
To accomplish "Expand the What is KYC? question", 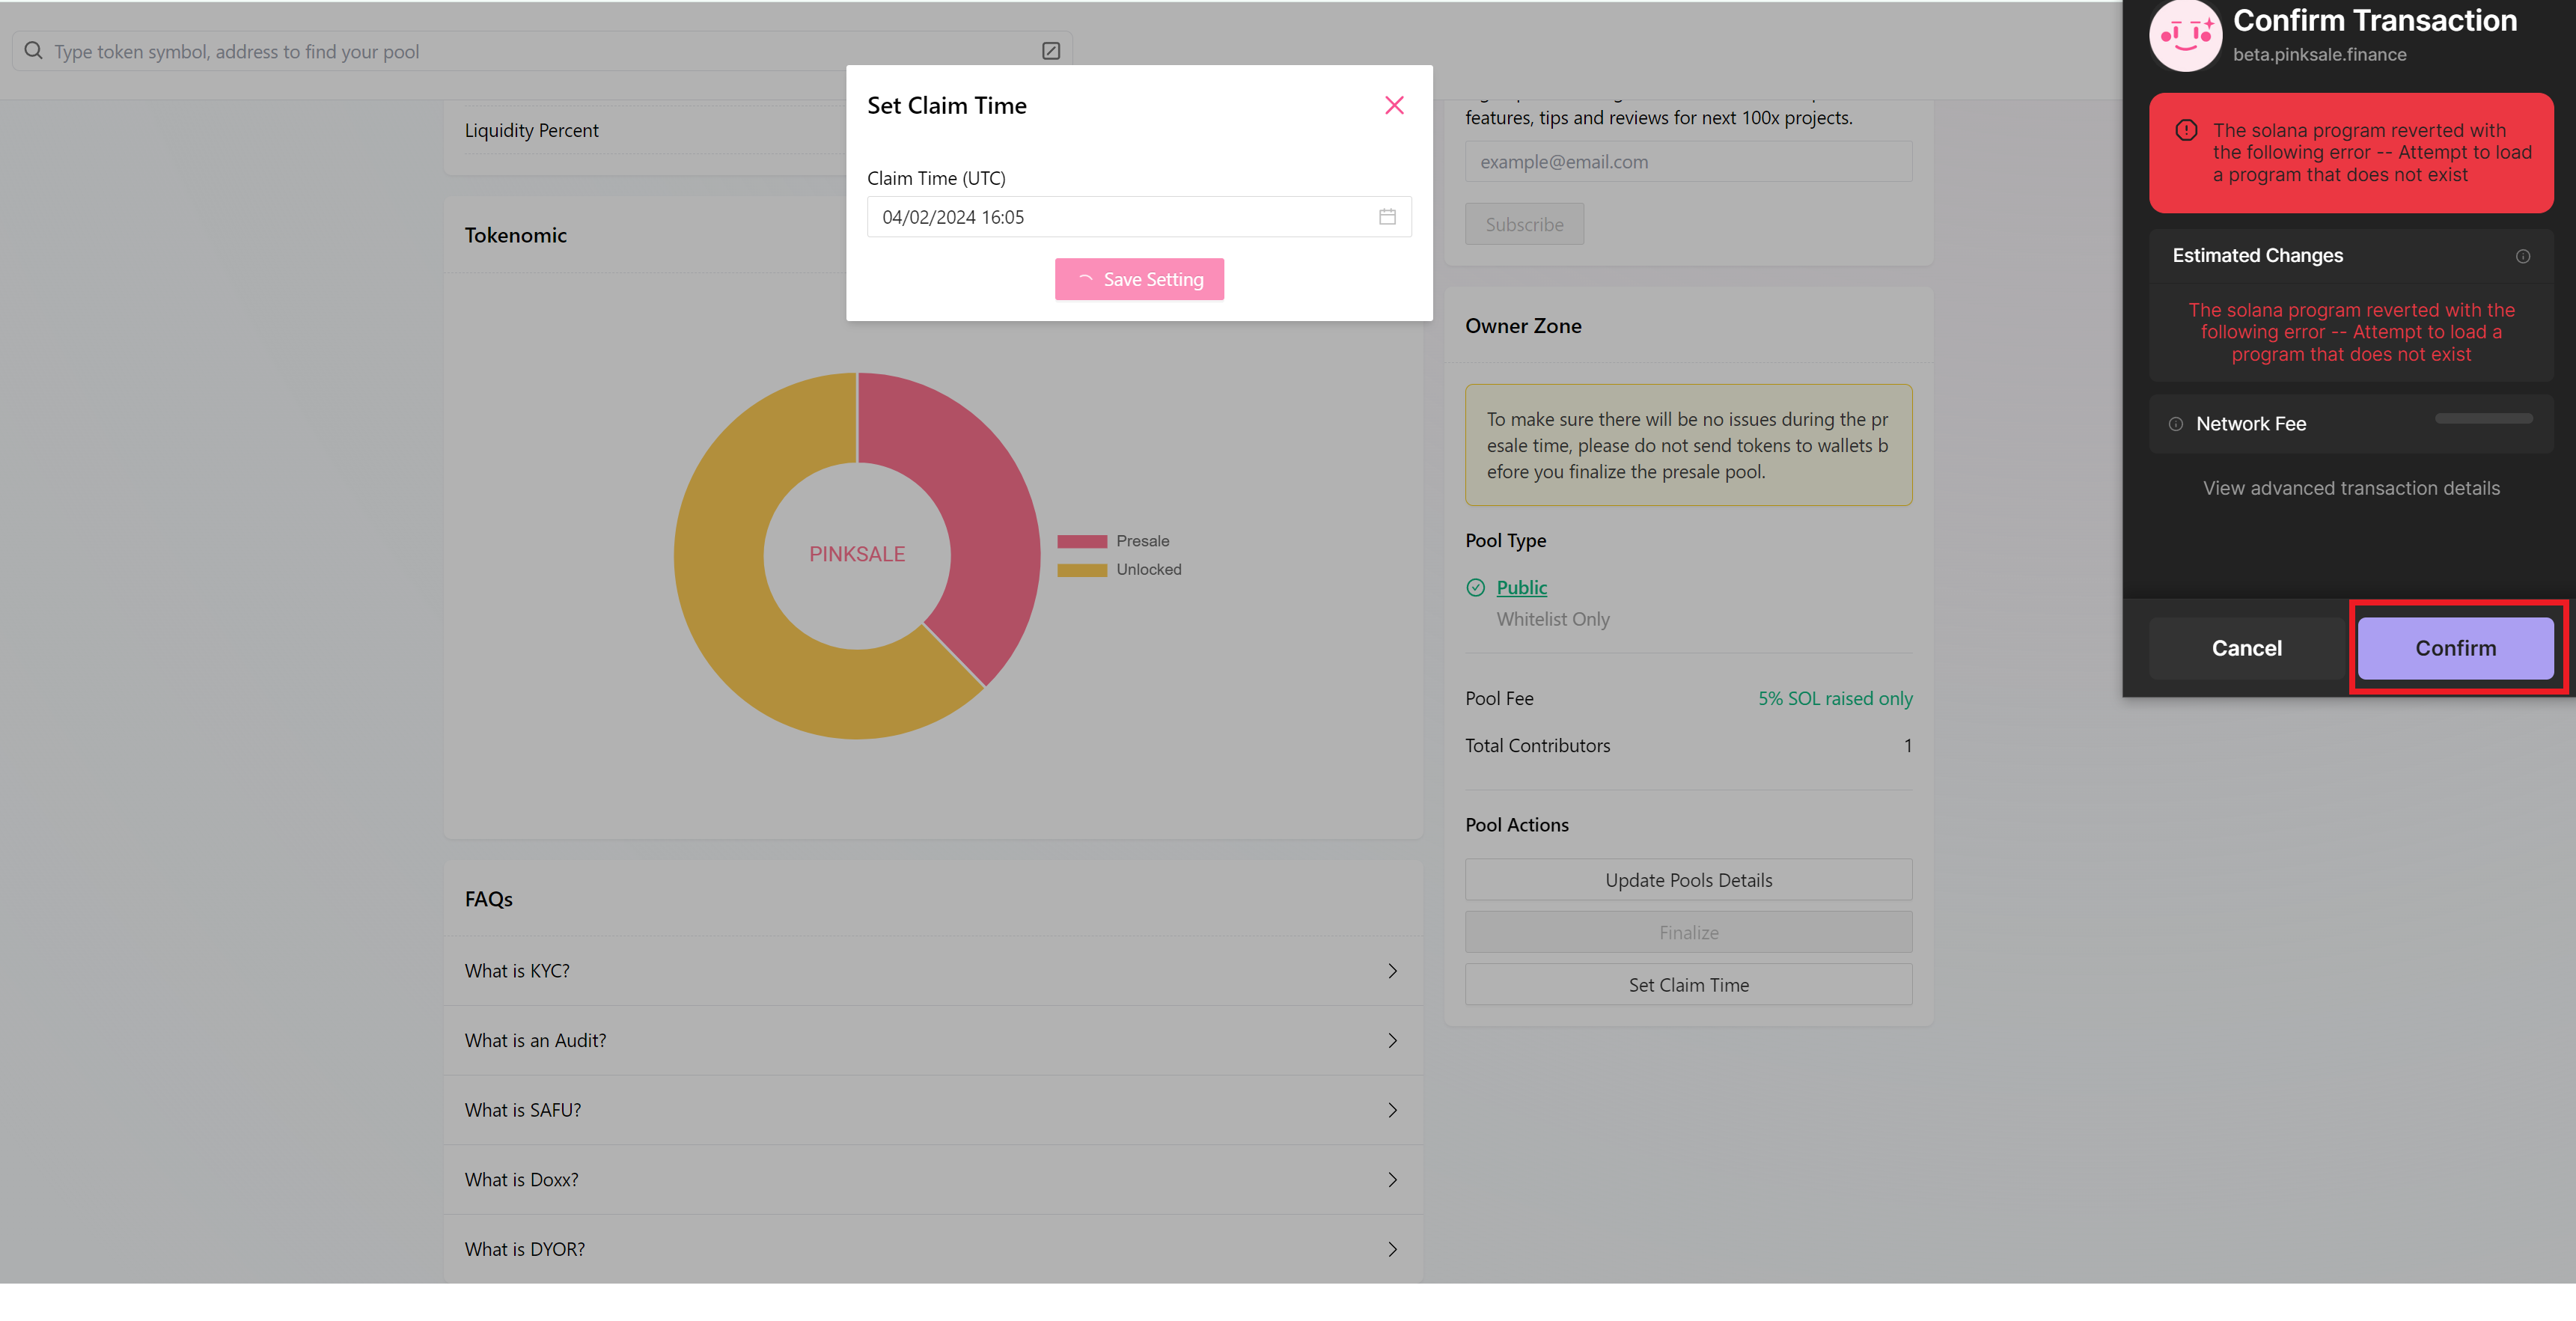I will click(x=933, y=971).
